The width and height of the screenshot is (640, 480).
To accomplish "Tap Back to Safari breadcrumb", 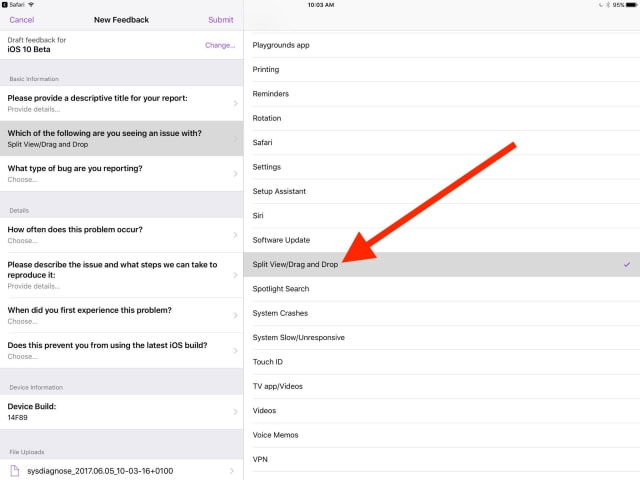I will pos(13,4).
